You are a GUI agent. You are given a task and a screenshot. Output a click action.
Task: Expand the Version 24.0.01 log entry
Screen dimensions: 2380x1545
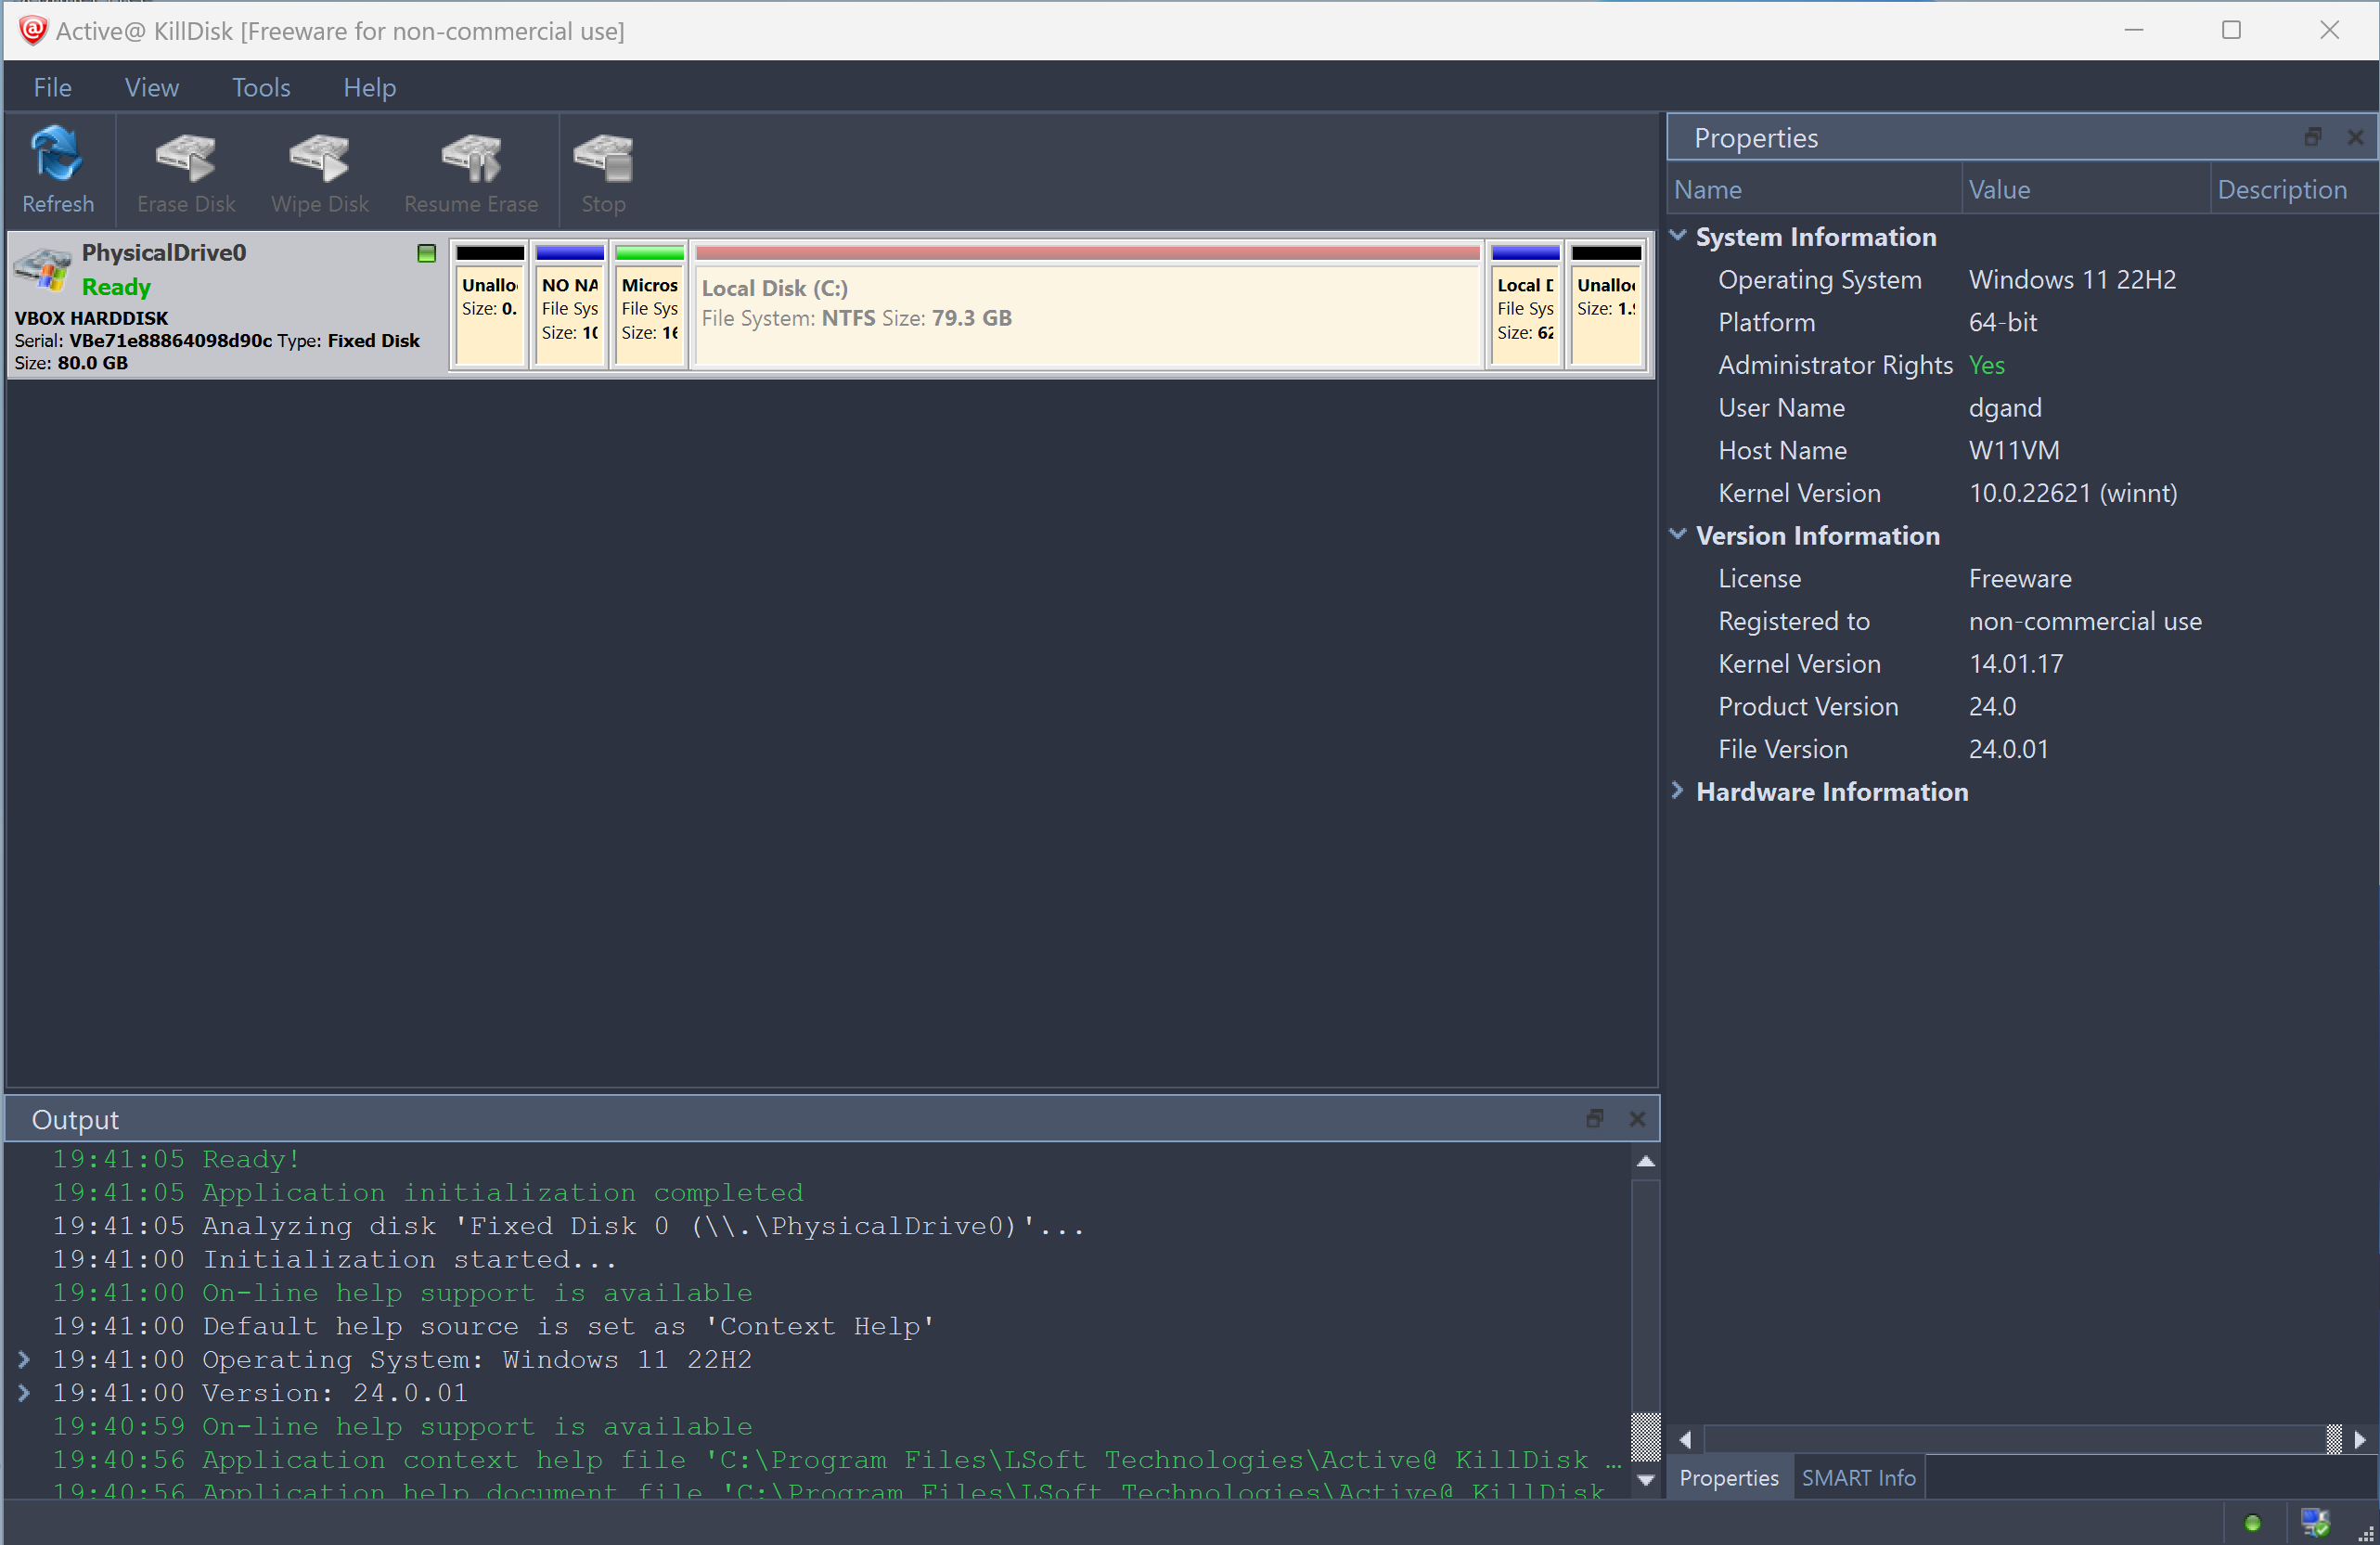(24, 1392)
